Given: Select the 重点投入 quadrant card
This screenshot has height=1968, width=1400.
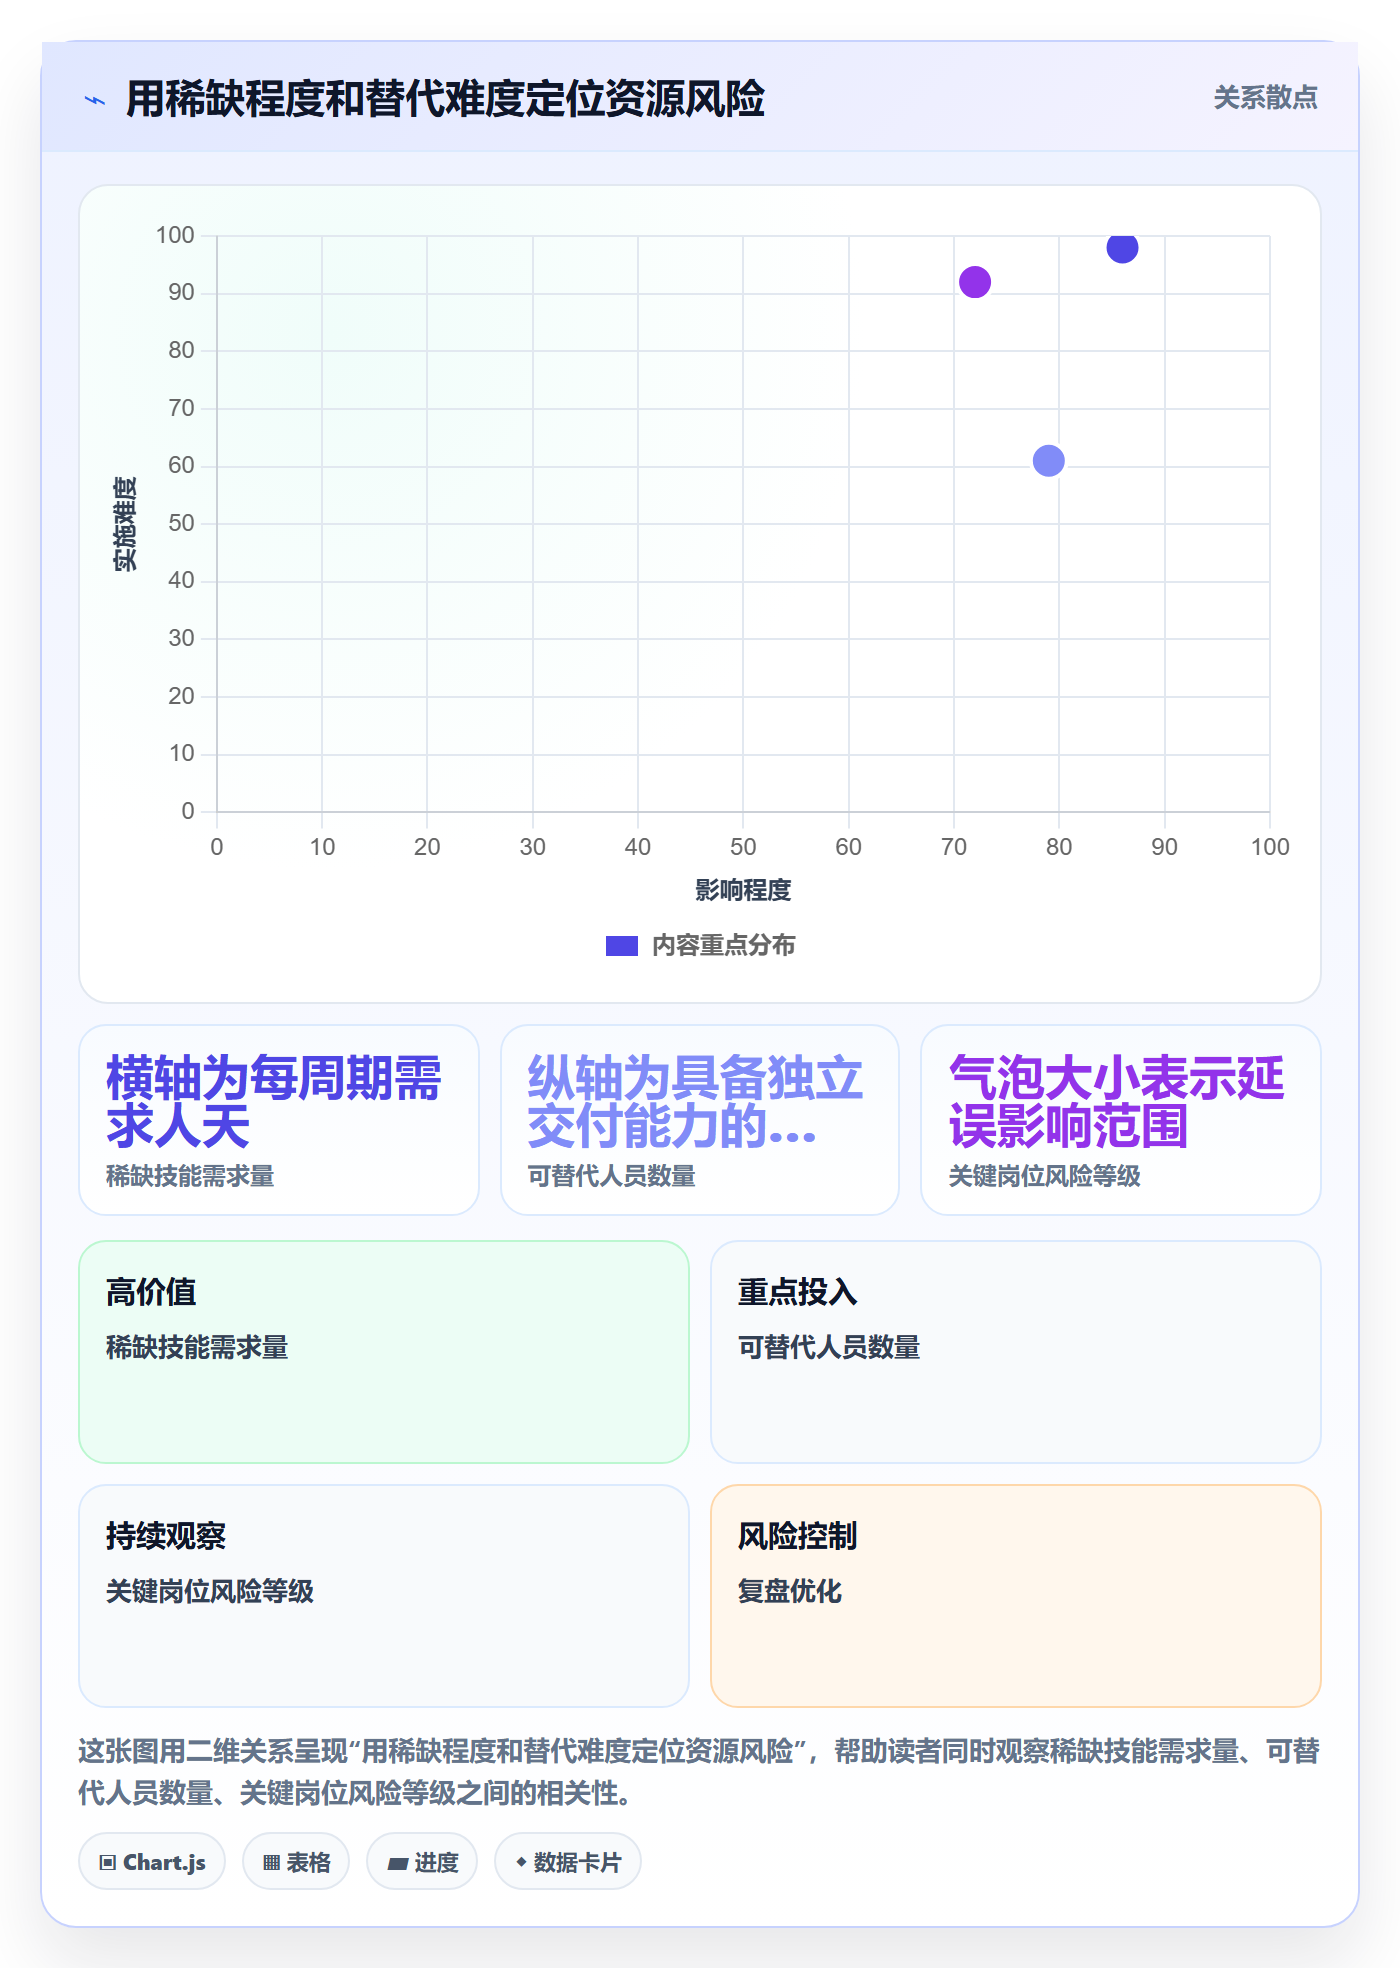Looking at the screenshot, I should [1016, 1352].
